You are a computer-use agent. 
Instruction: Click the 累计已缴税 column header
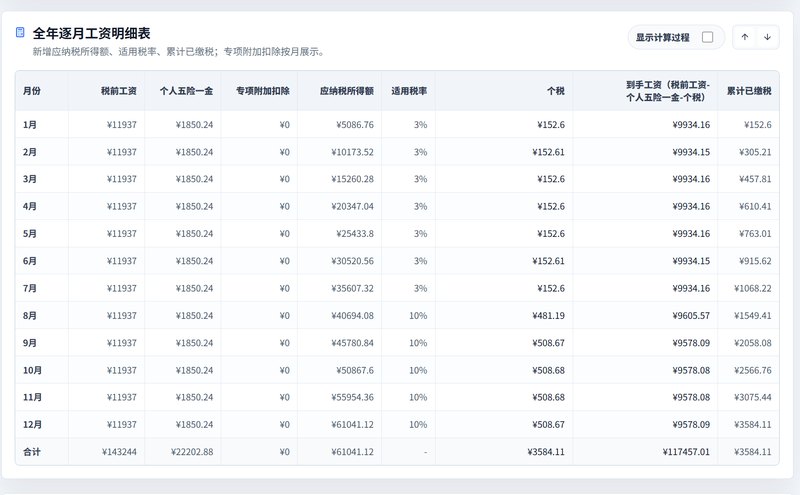coord(749,91)
